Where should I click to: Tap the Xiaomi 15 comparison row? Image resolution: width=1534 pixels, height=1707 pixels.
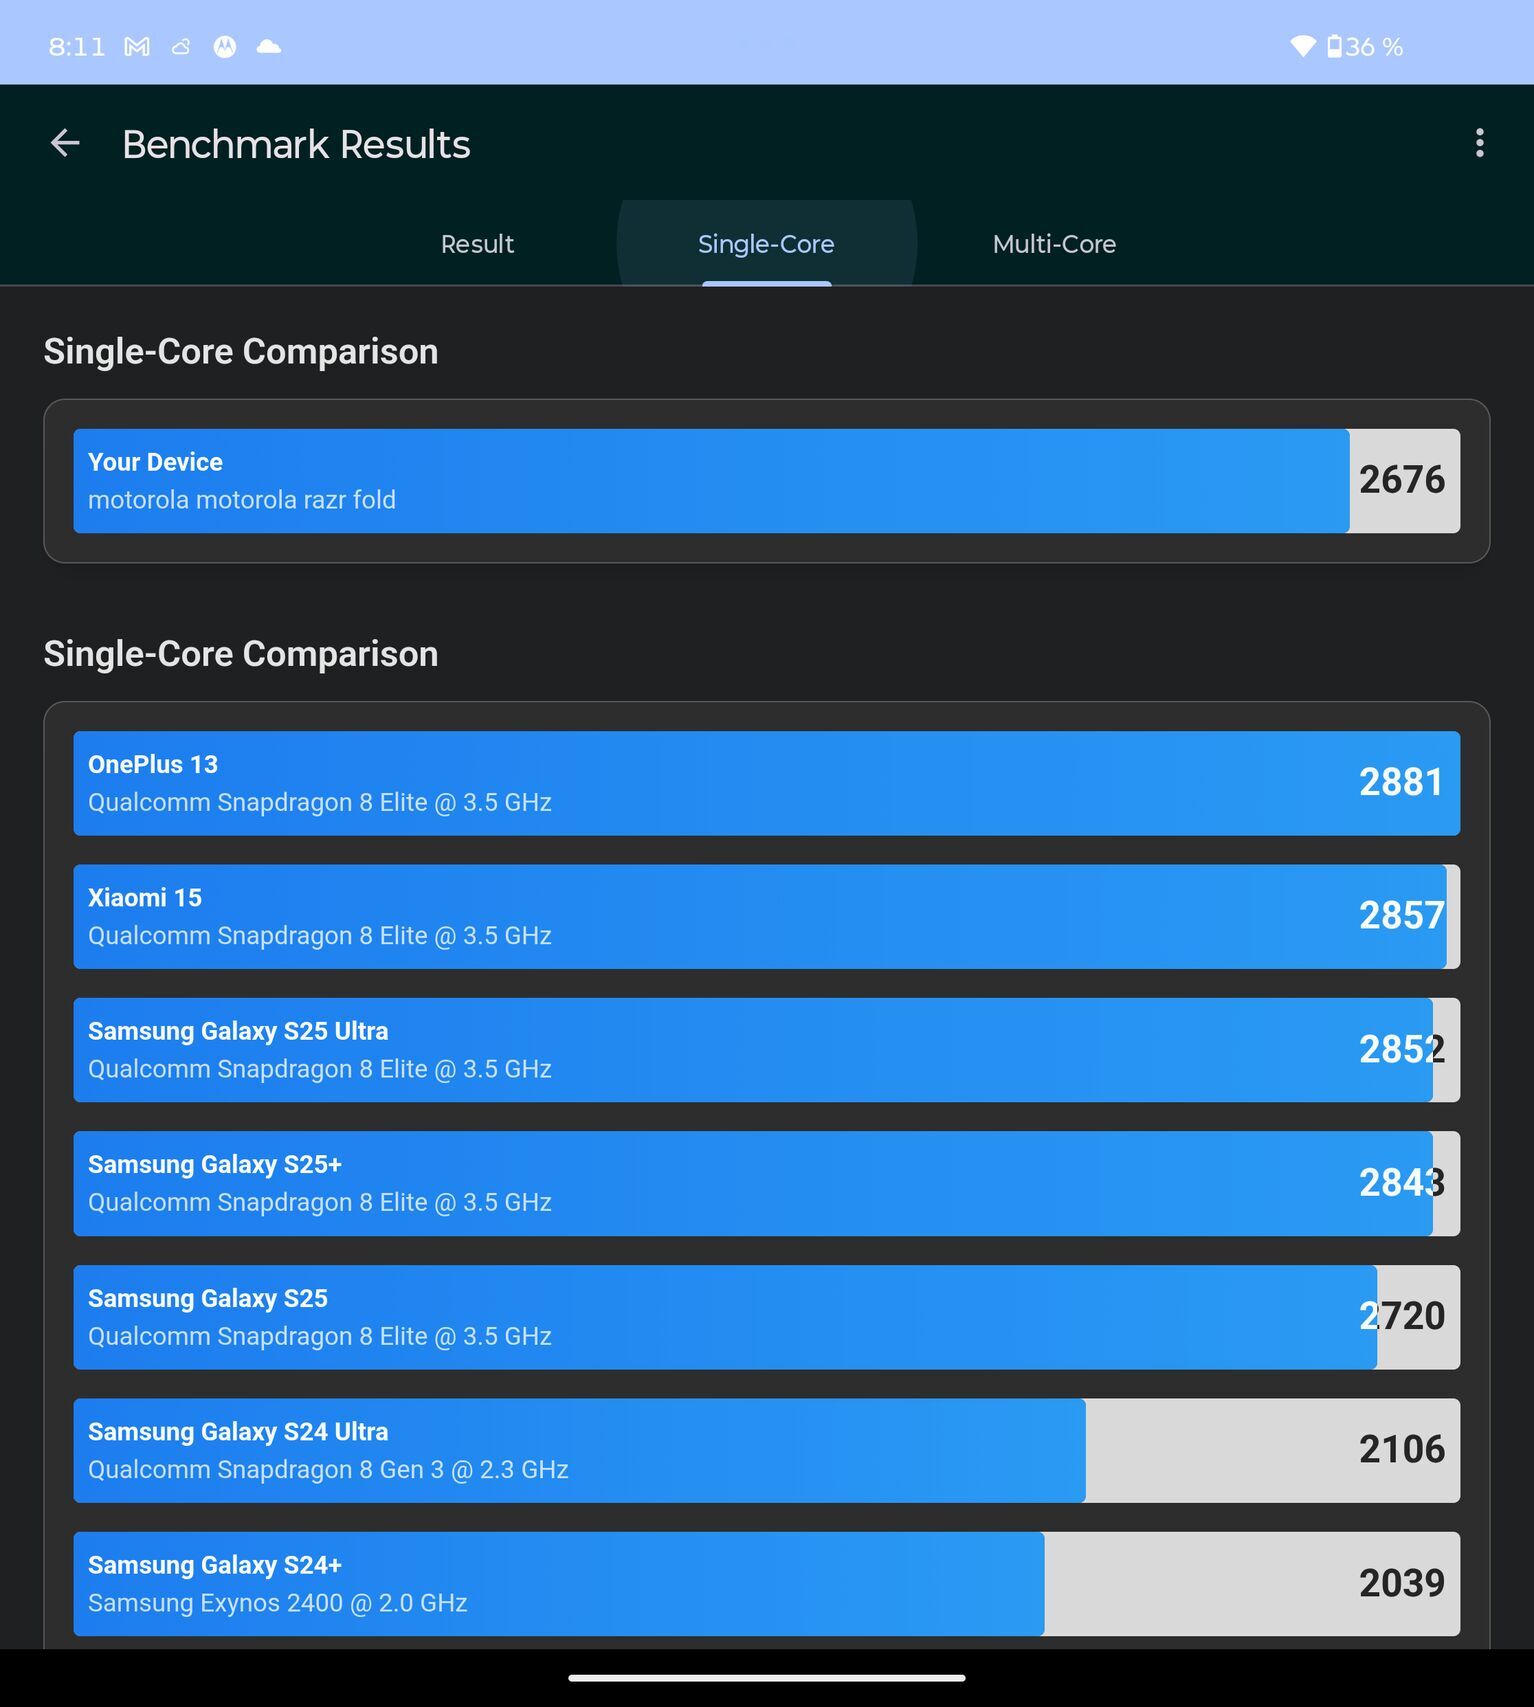tap(767, 916)
